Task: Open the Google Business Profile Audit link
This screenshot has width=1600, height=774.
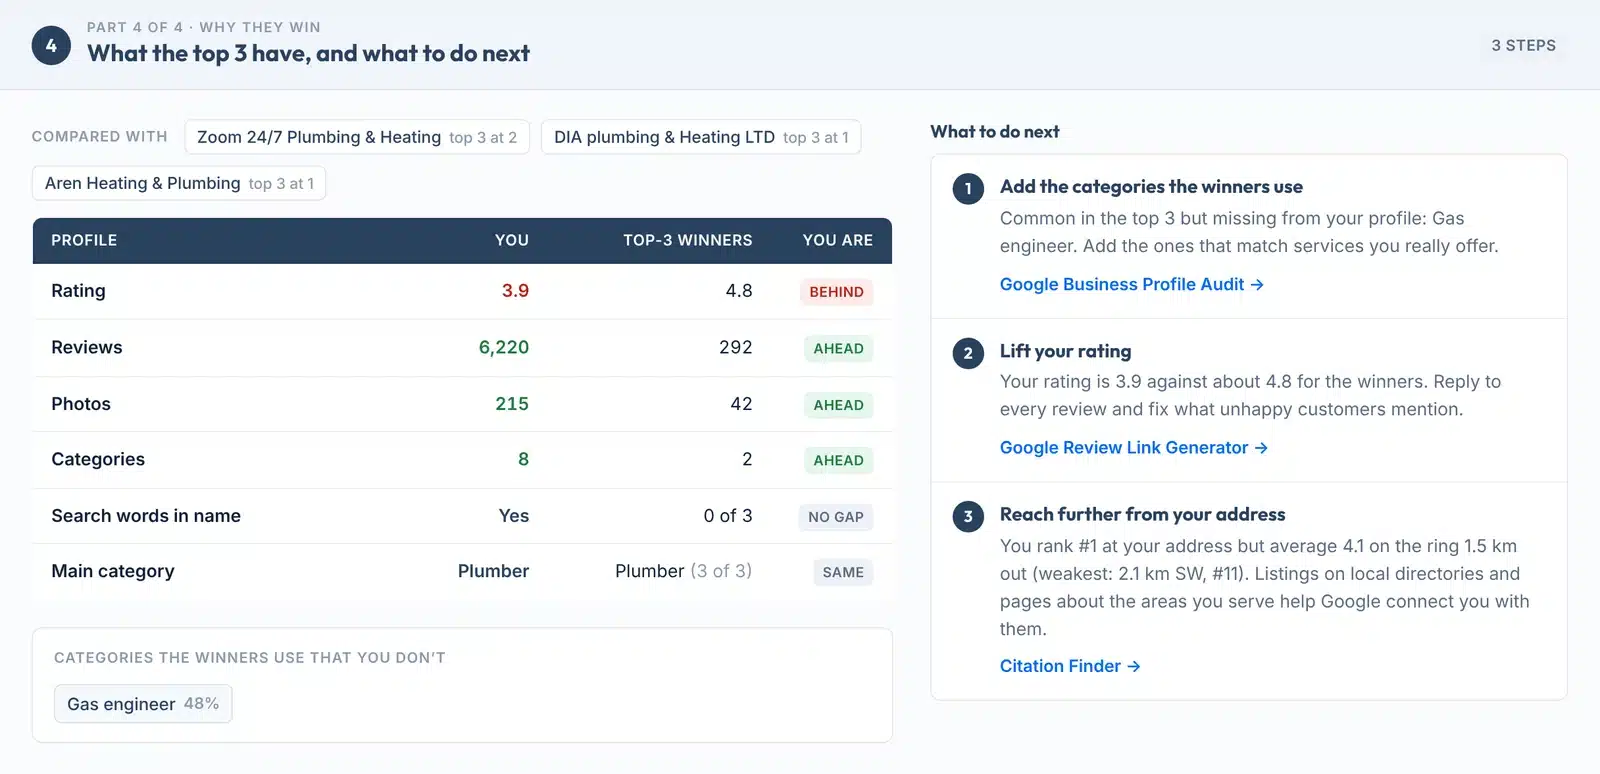Action: pos(1131,284)
